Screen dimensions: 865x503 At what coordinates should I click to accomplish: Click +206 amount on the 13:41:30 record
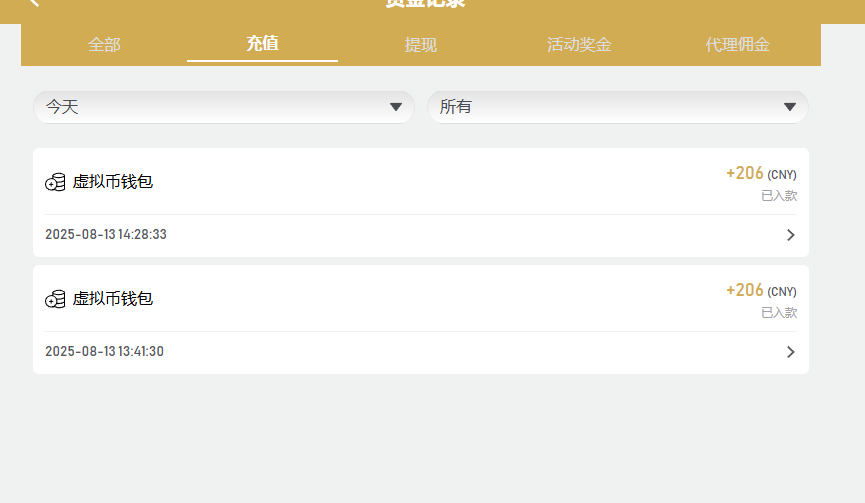click(745, 291)
